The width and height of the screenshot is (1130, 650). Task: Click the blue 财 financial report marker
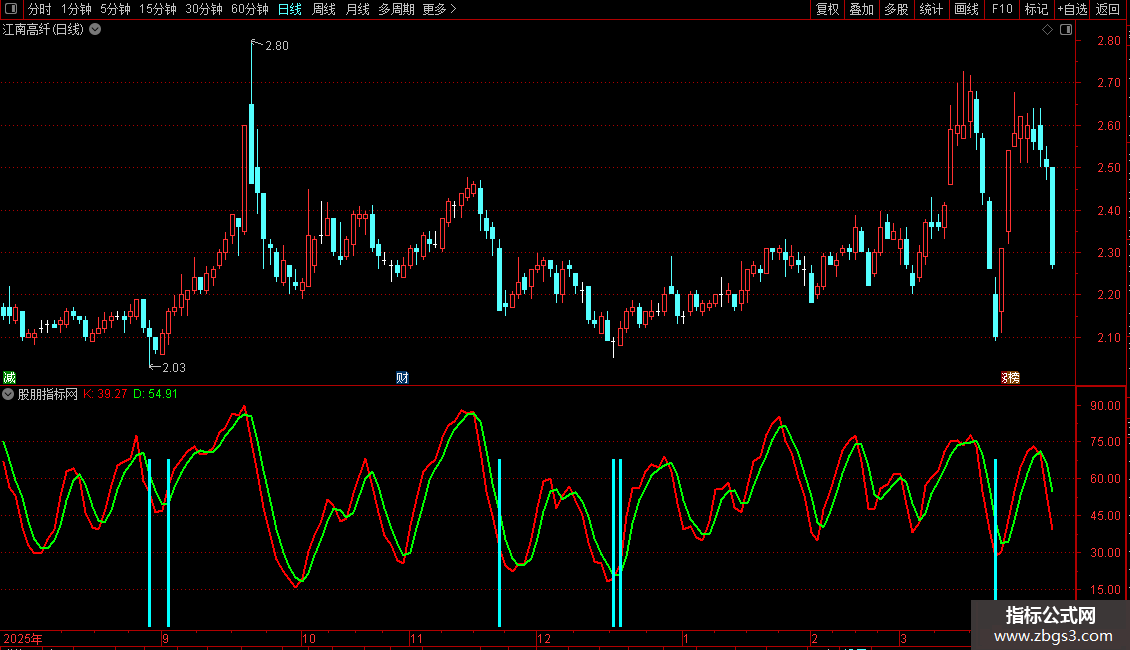402,377
